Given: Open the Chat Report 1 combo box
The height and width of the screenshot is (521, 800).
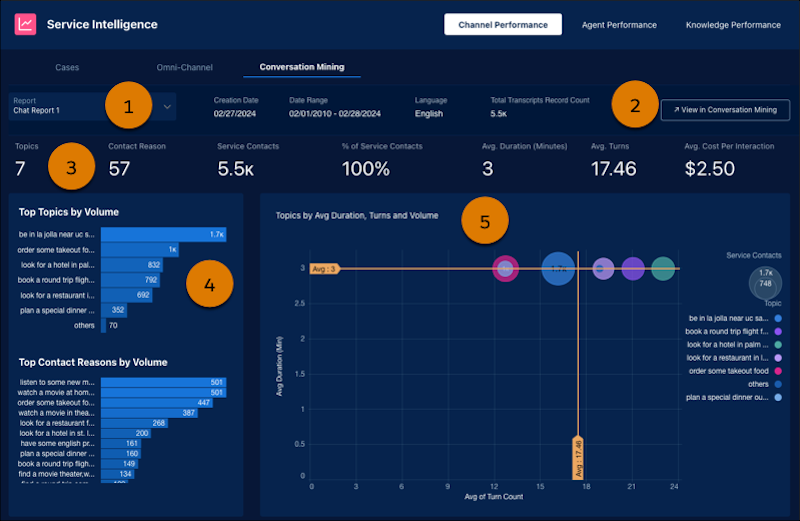Looking at the screenshot, I should [x=92, y=106].
